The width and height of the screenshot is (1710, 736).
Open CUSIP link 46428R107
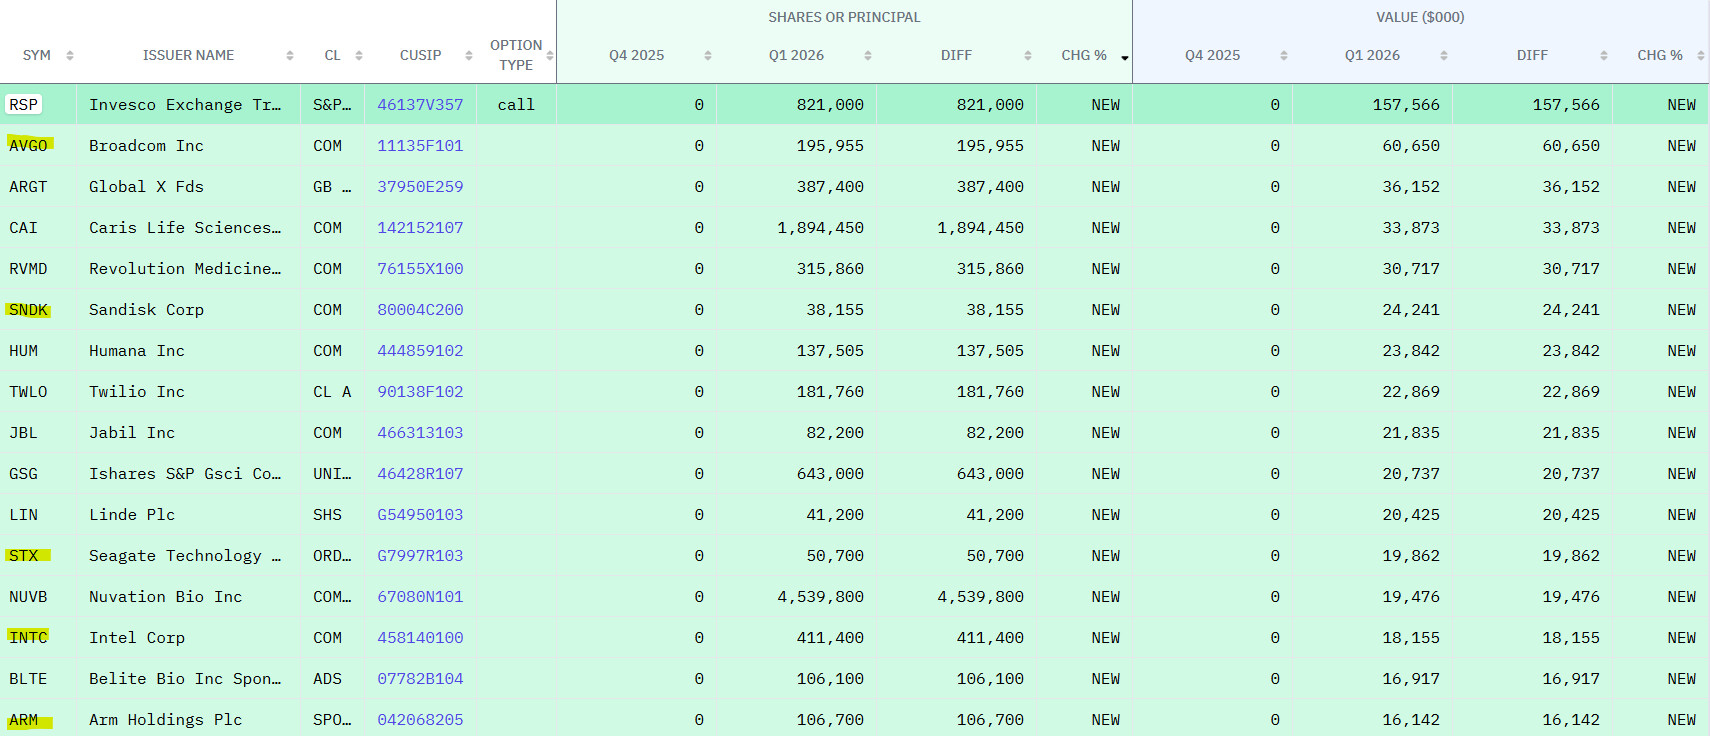pyautogui.click(x=420, y=474)
